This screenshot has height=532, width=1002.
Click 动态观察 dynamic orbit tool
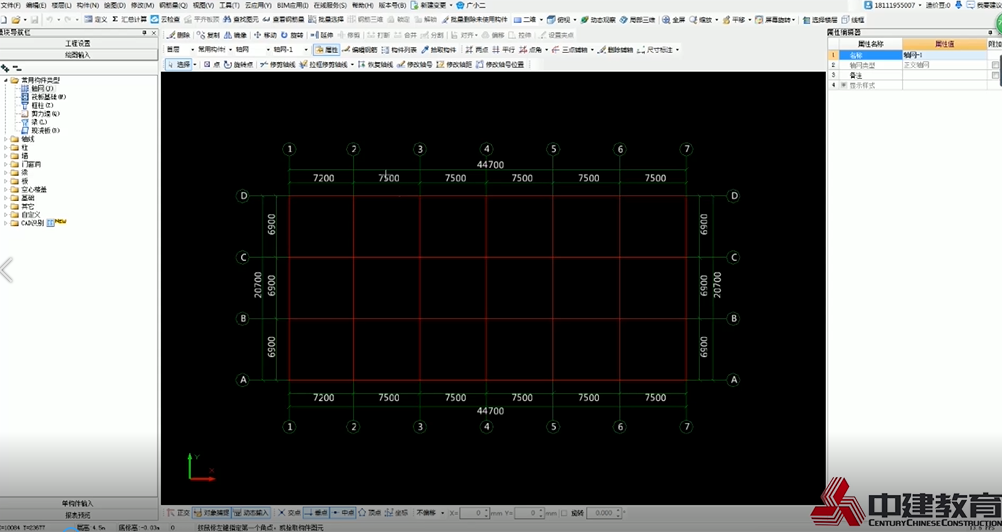tap(597, 20)
